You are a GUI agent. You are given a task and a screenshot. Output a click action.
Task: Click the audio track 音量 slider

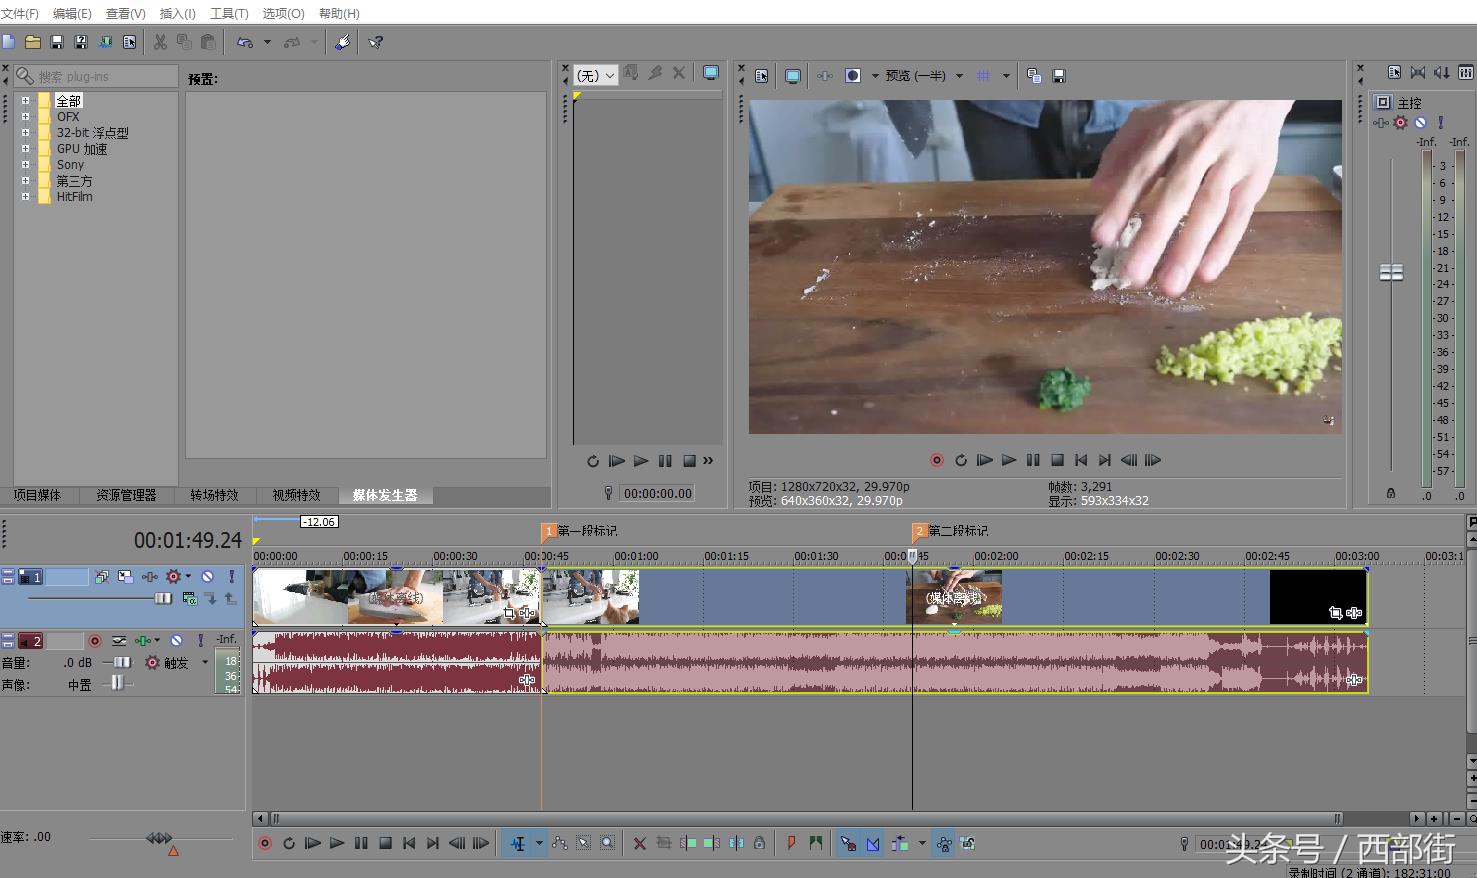(121, 662)
